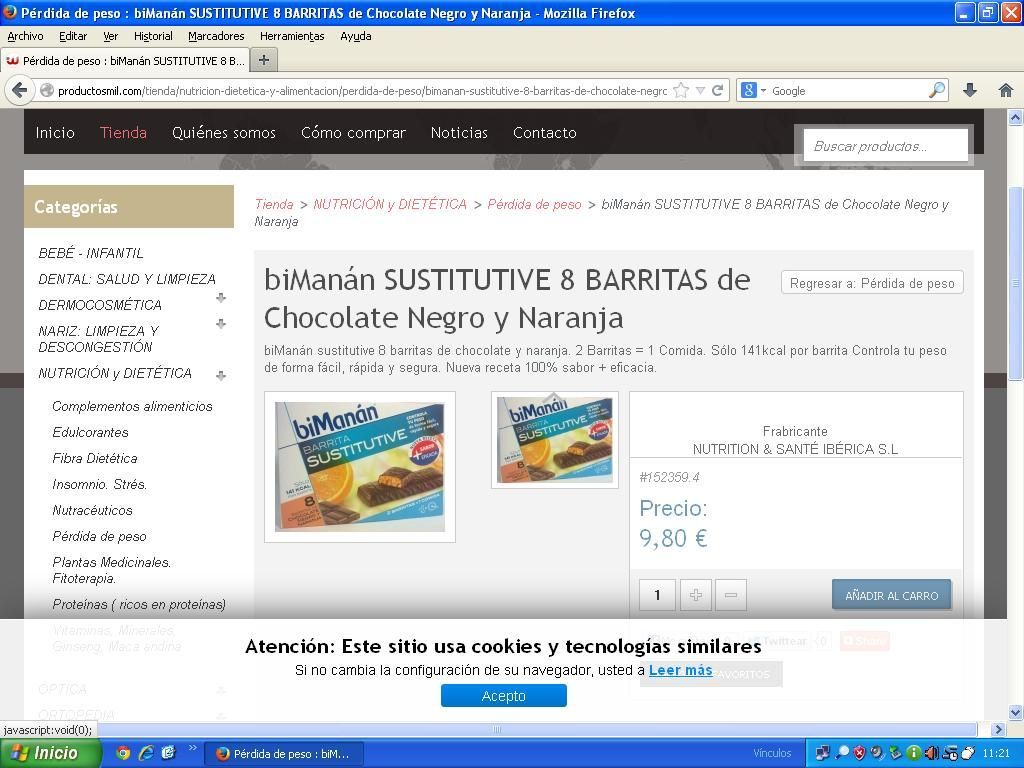Open the BEBÉ - INFANTIL category
1024x768 pixels.
tap(91, 253)
